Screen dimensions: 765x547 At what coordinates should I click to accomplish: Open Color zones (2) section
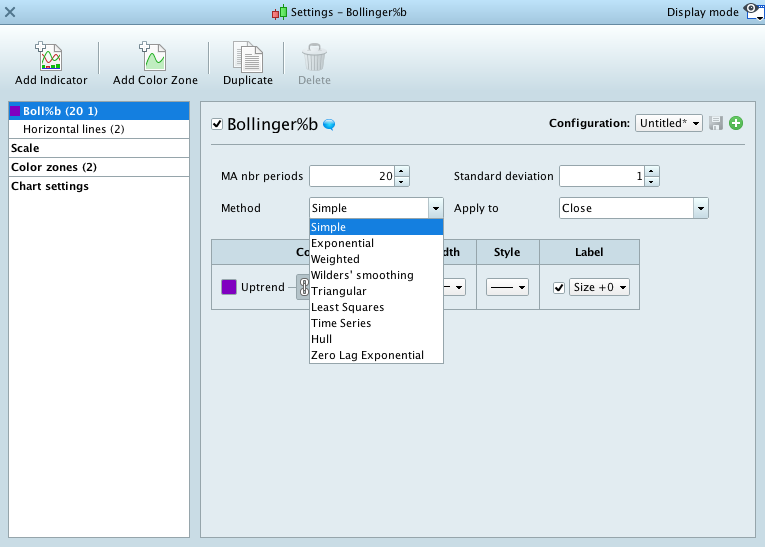pyautogui.click(x=99, y=167)
